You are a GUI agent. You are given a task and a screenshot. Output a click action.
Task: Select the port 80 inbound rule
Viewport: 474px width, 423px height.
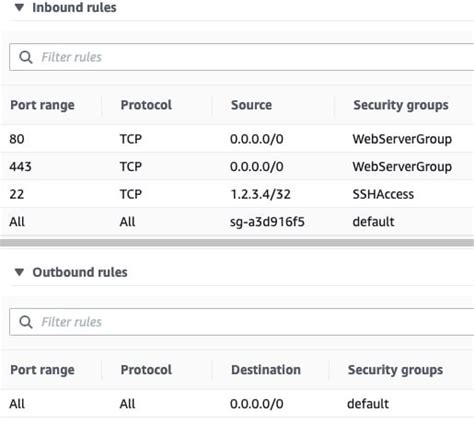coord(237,139)
